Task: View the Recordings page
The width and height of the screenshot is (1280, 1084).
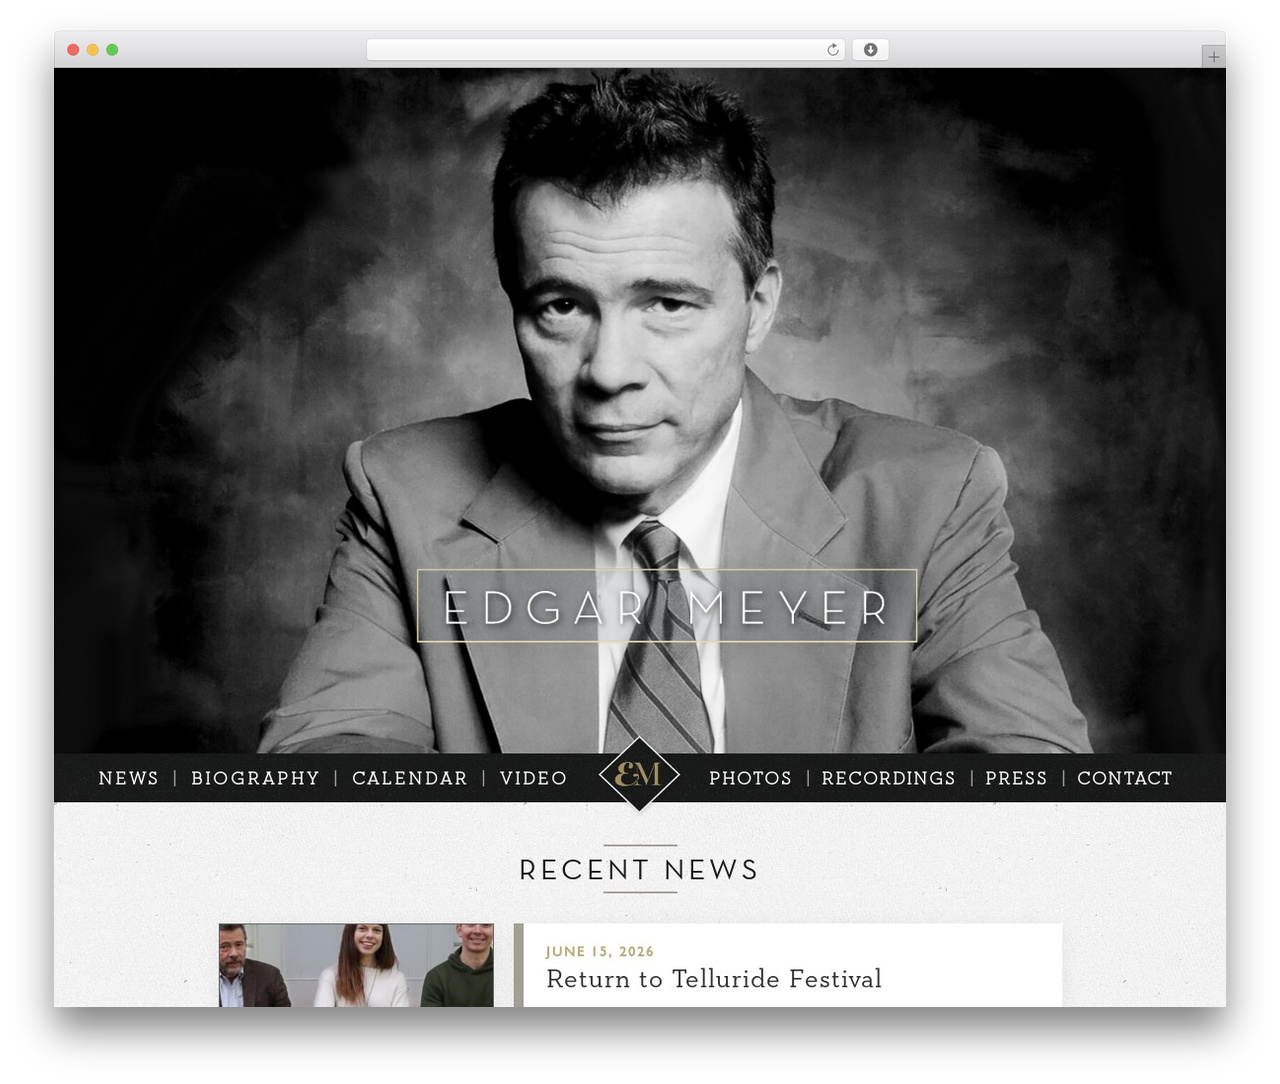Action: 888,778
